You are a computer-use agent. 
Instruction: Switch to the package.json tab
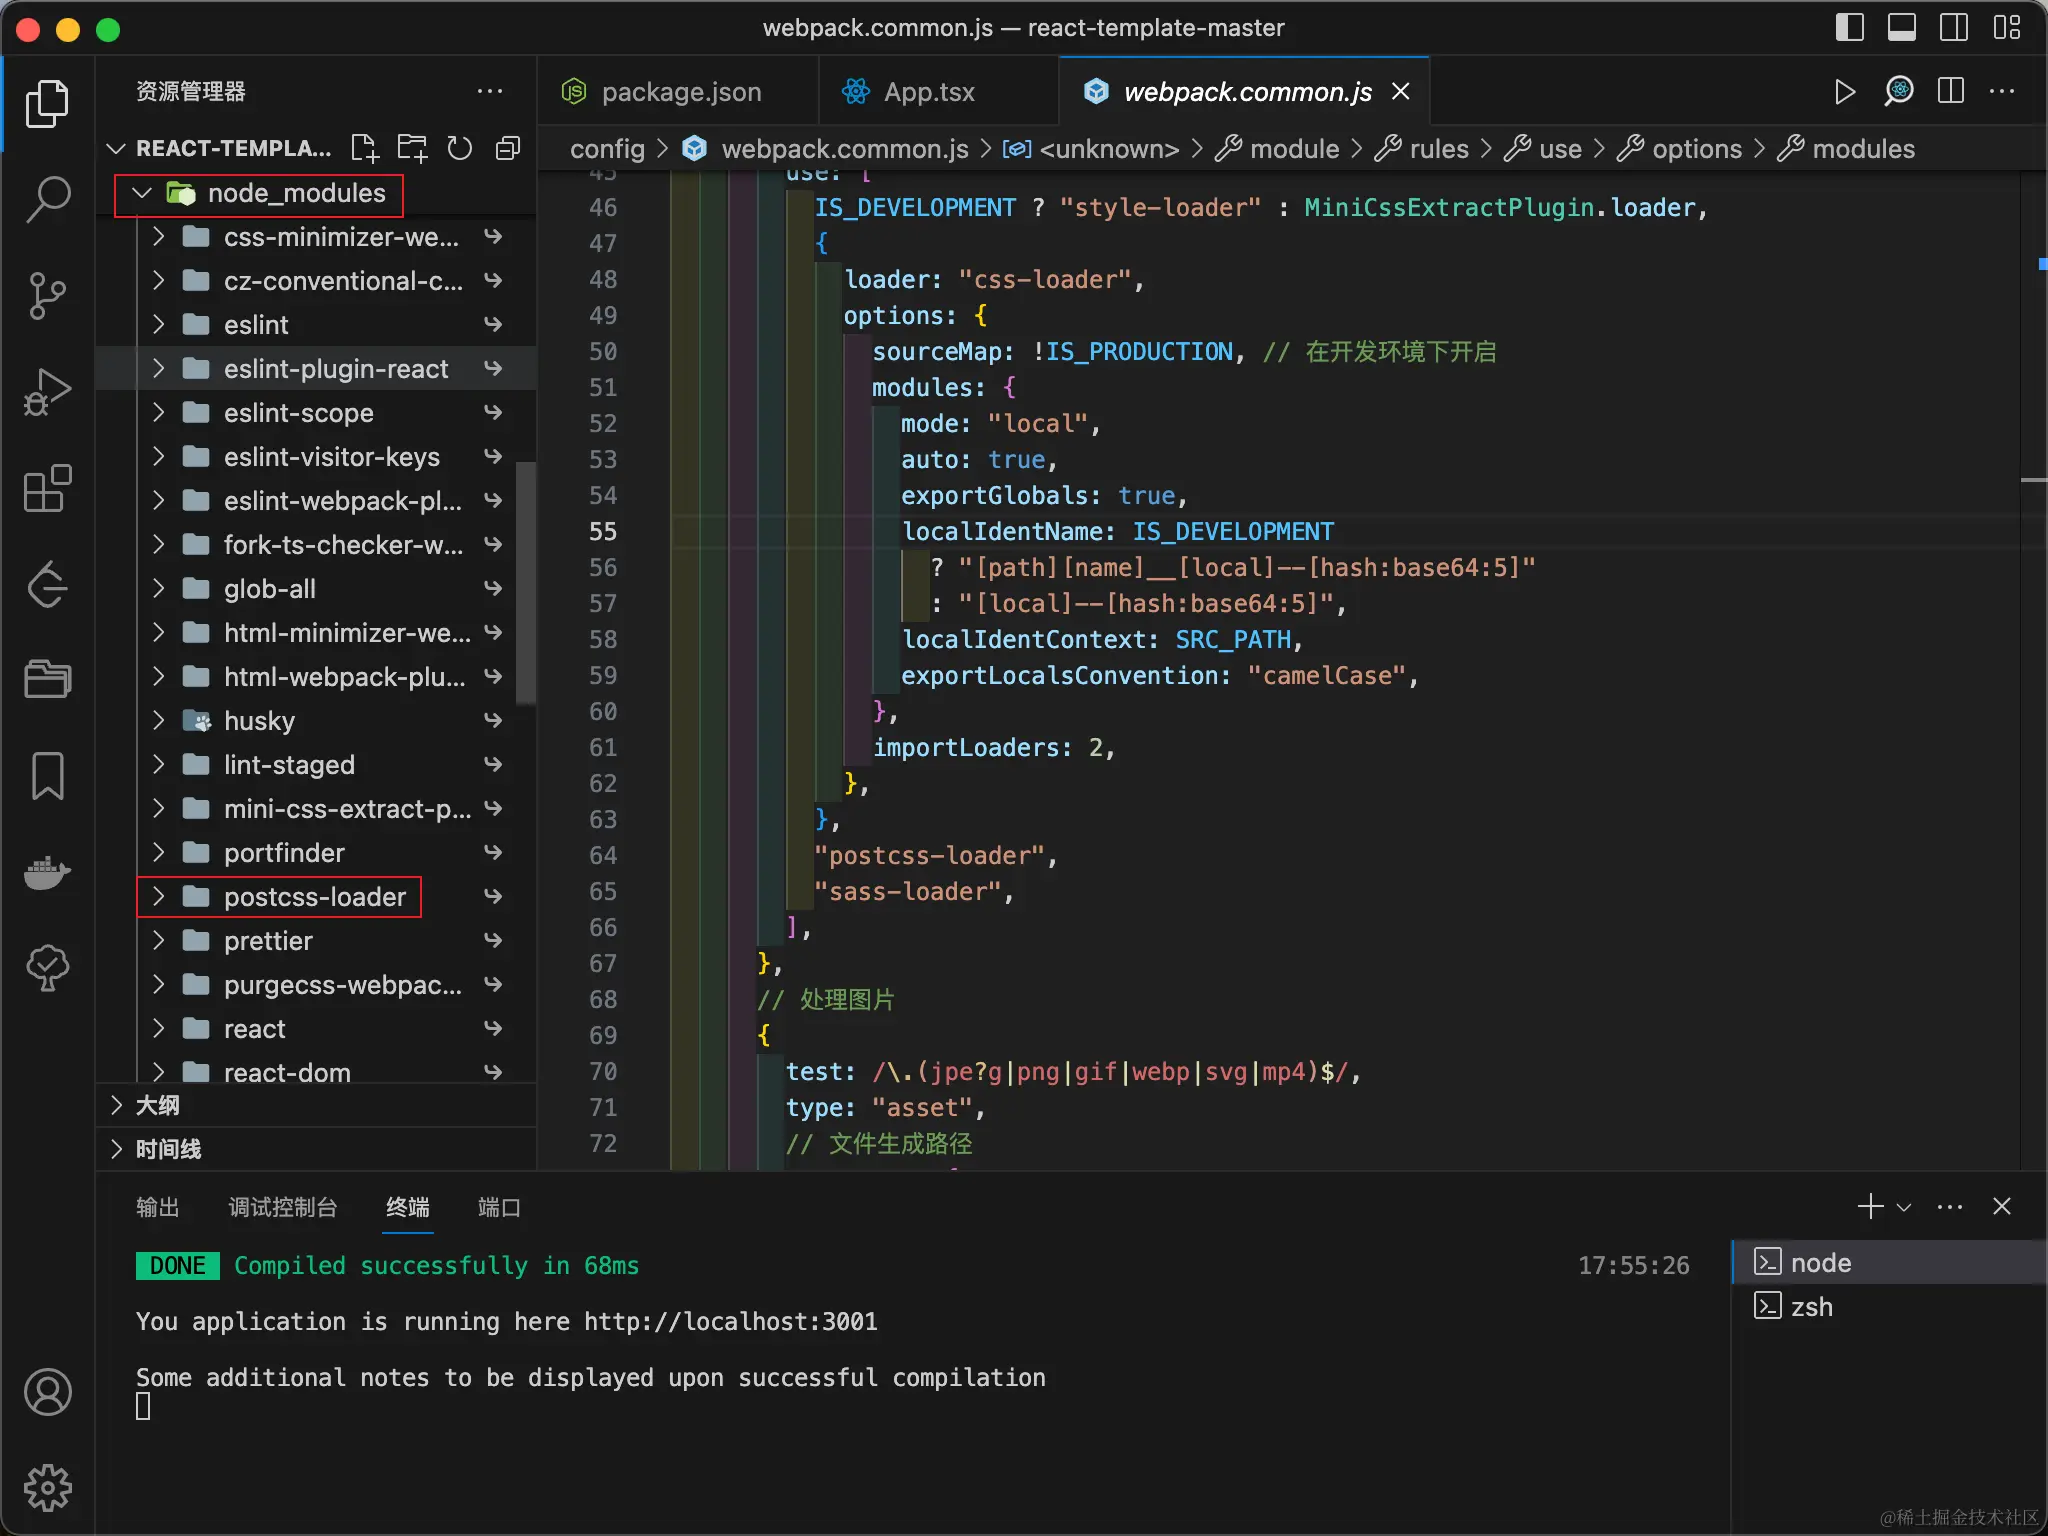(680, 92)
